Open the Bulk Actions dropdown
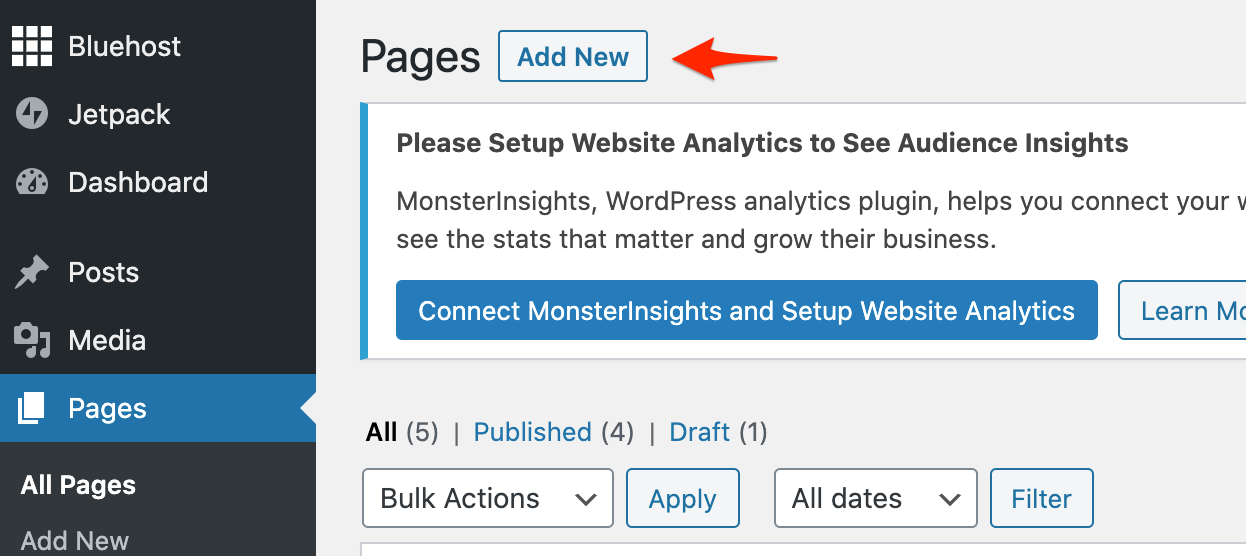1246x556 pixels. (x=487, y=498)
